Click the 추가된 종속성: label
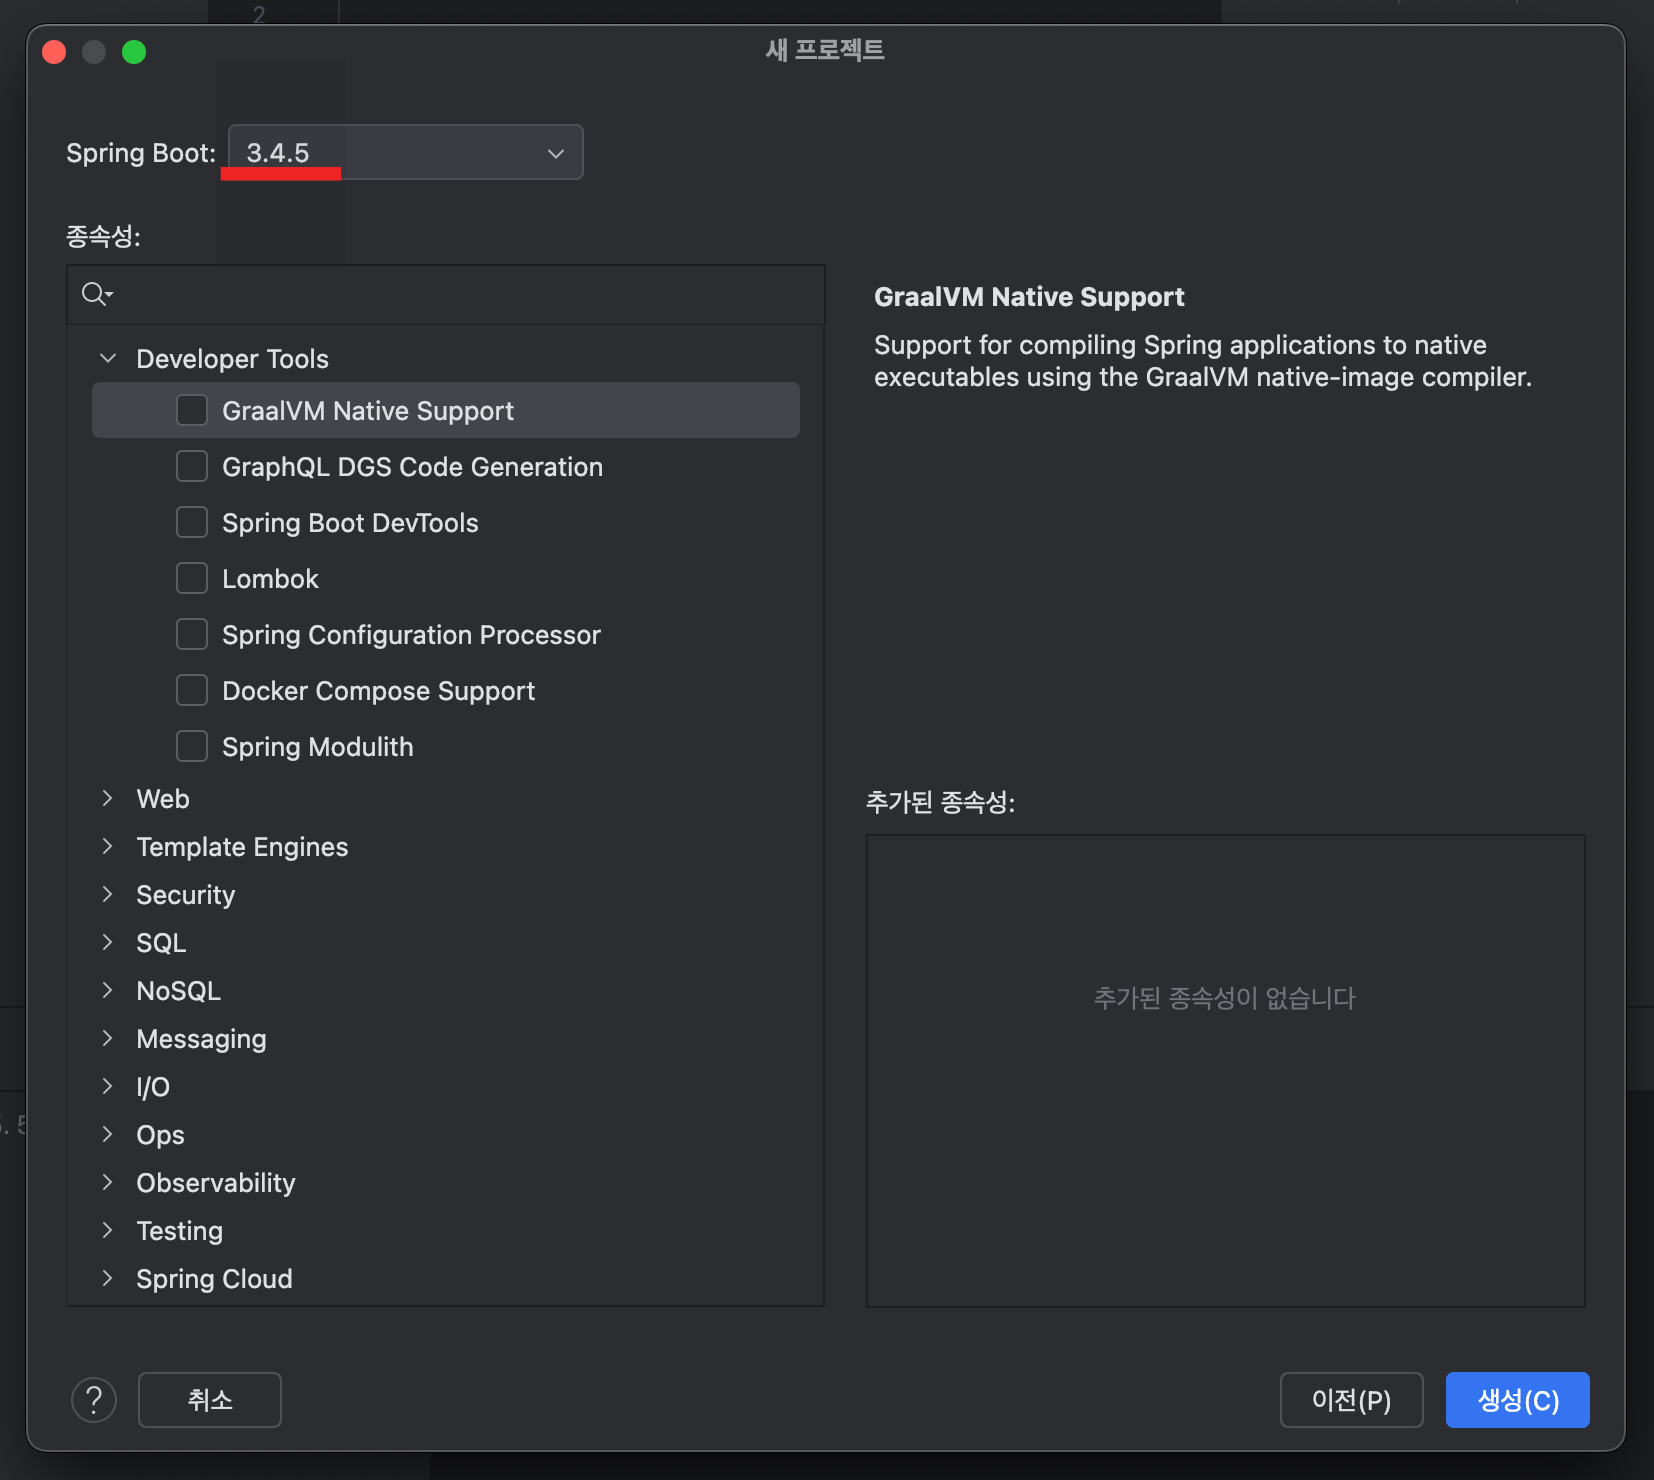The width and height of the screenshot is (1654, 1480). click(x=940, y=802)
